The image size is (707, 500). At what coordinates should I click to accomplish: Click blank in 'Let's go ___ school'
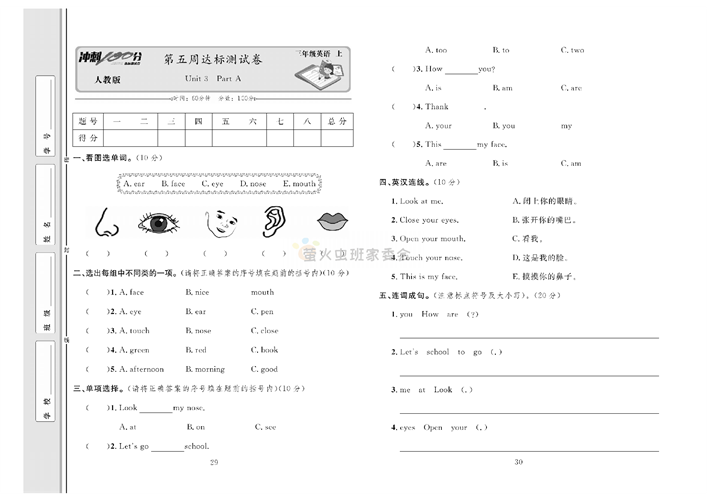168,448
